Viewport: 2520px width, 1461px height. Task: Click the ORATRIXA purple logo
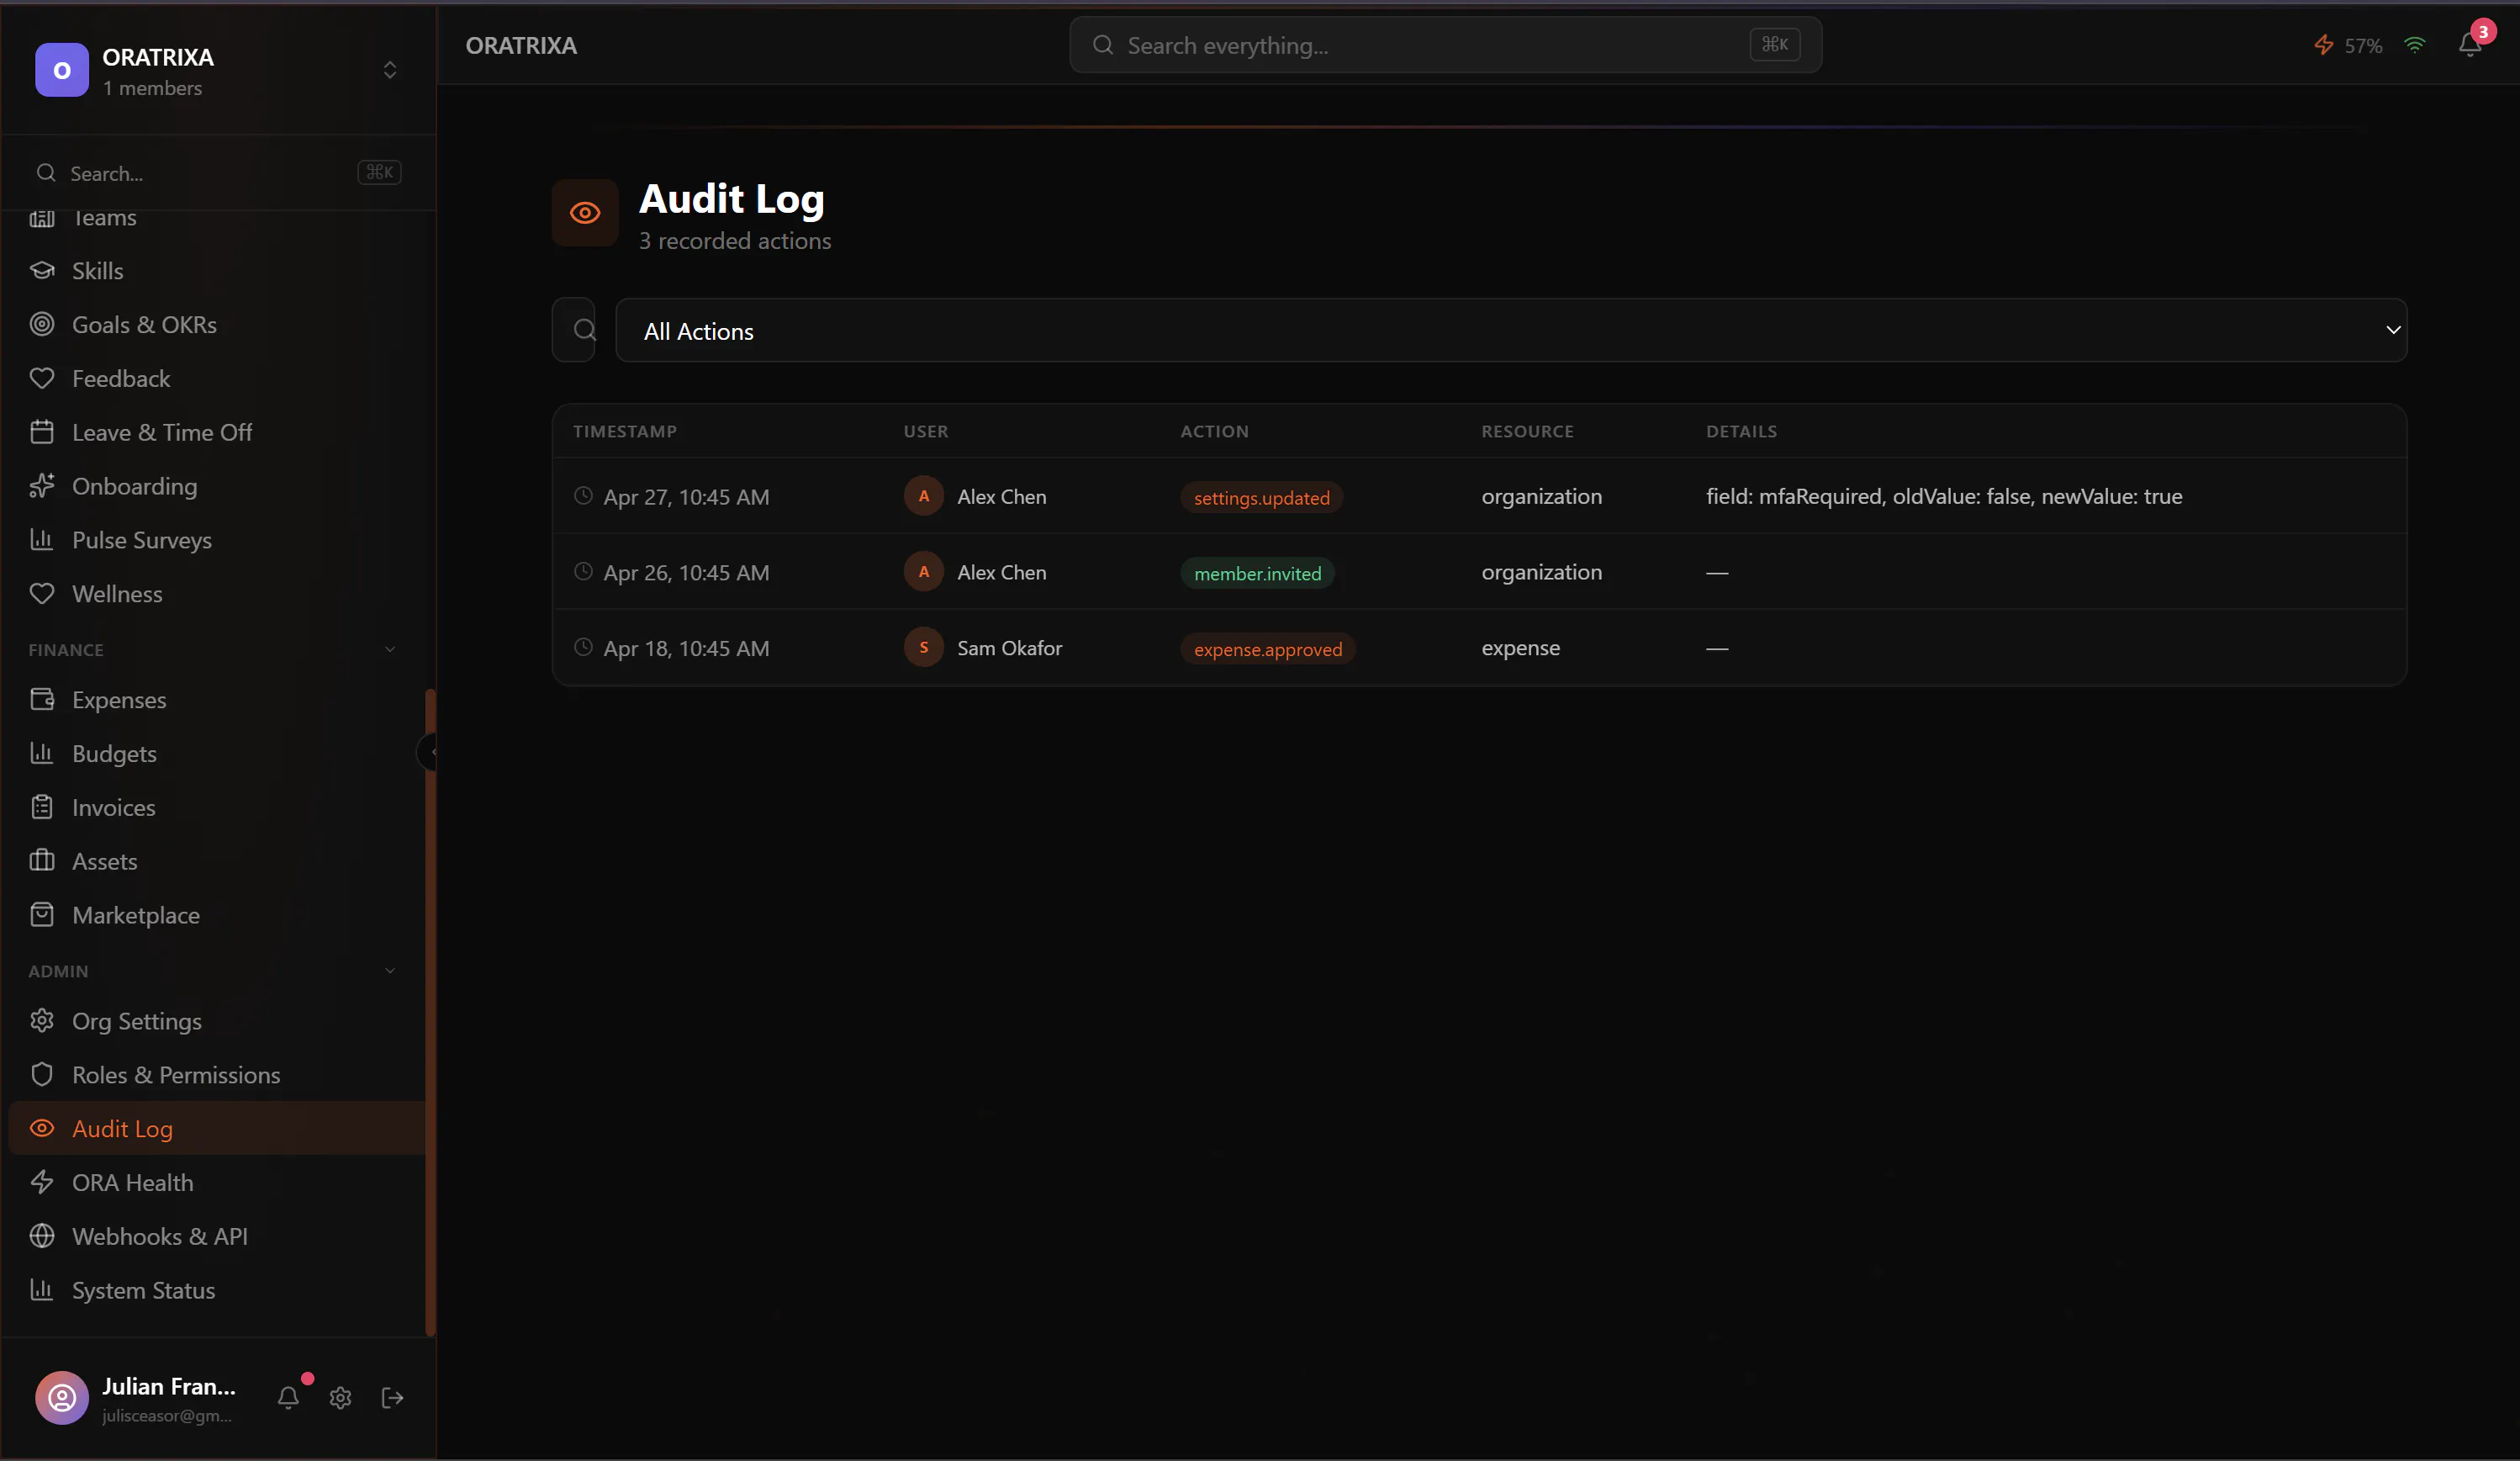coord(62,70)
